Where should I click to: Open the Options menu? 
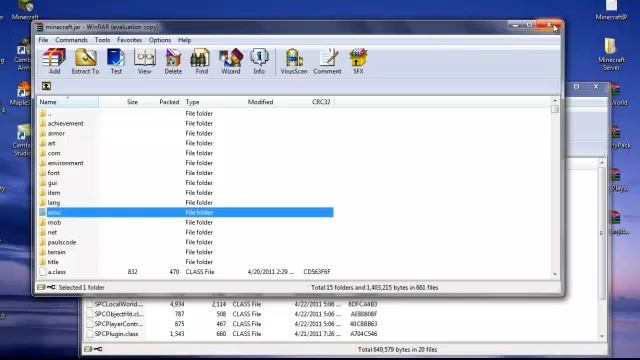coord(160,40)
